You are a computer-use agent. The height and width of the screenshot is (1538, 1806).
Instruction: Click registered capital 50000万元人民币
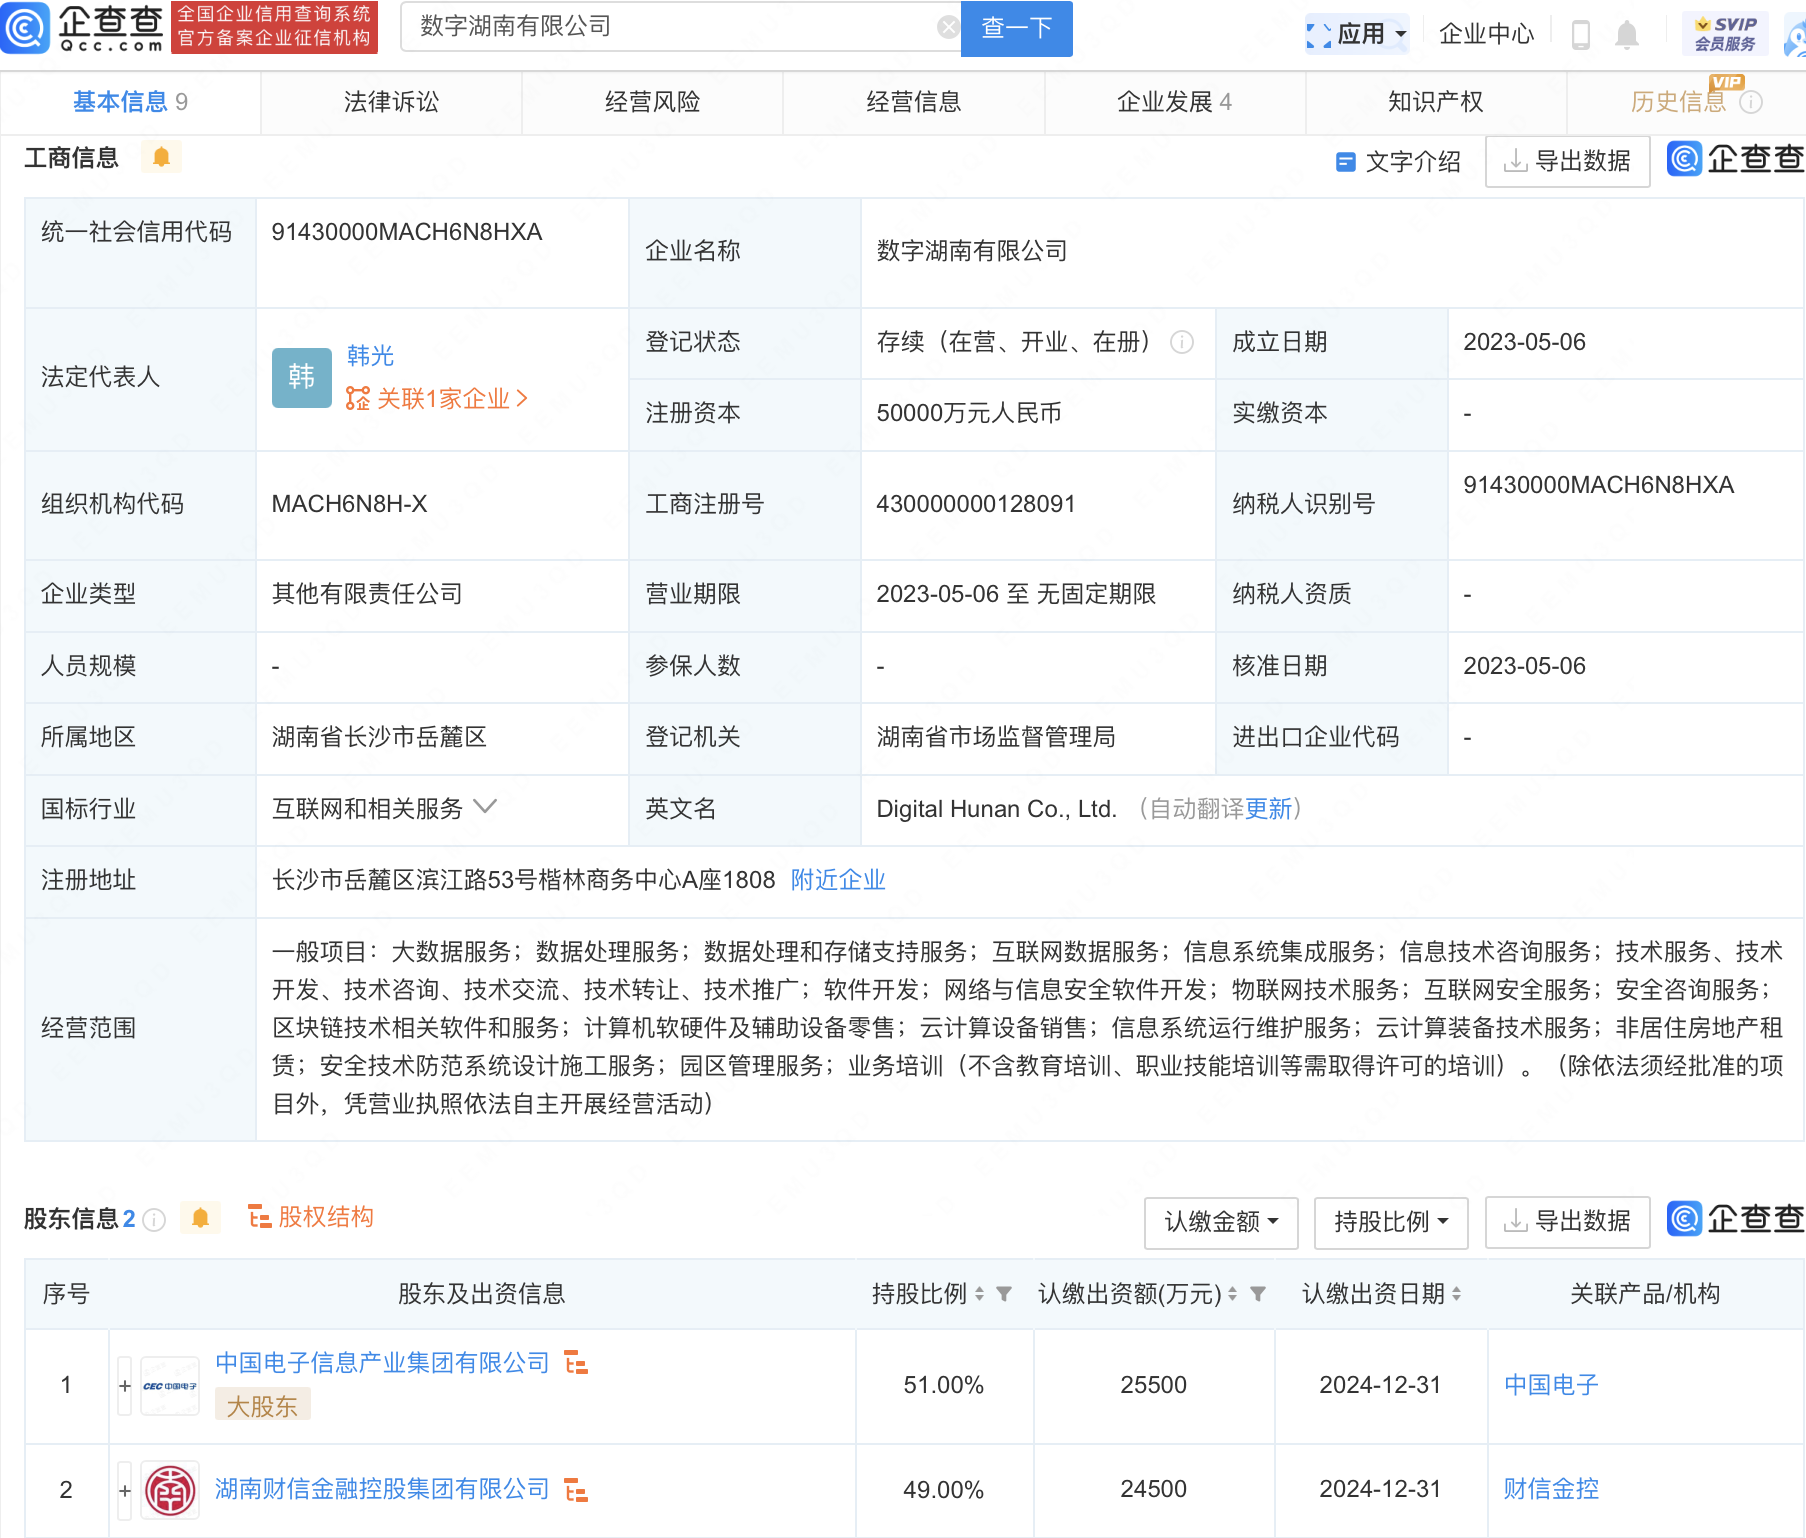tap(968, 413)
